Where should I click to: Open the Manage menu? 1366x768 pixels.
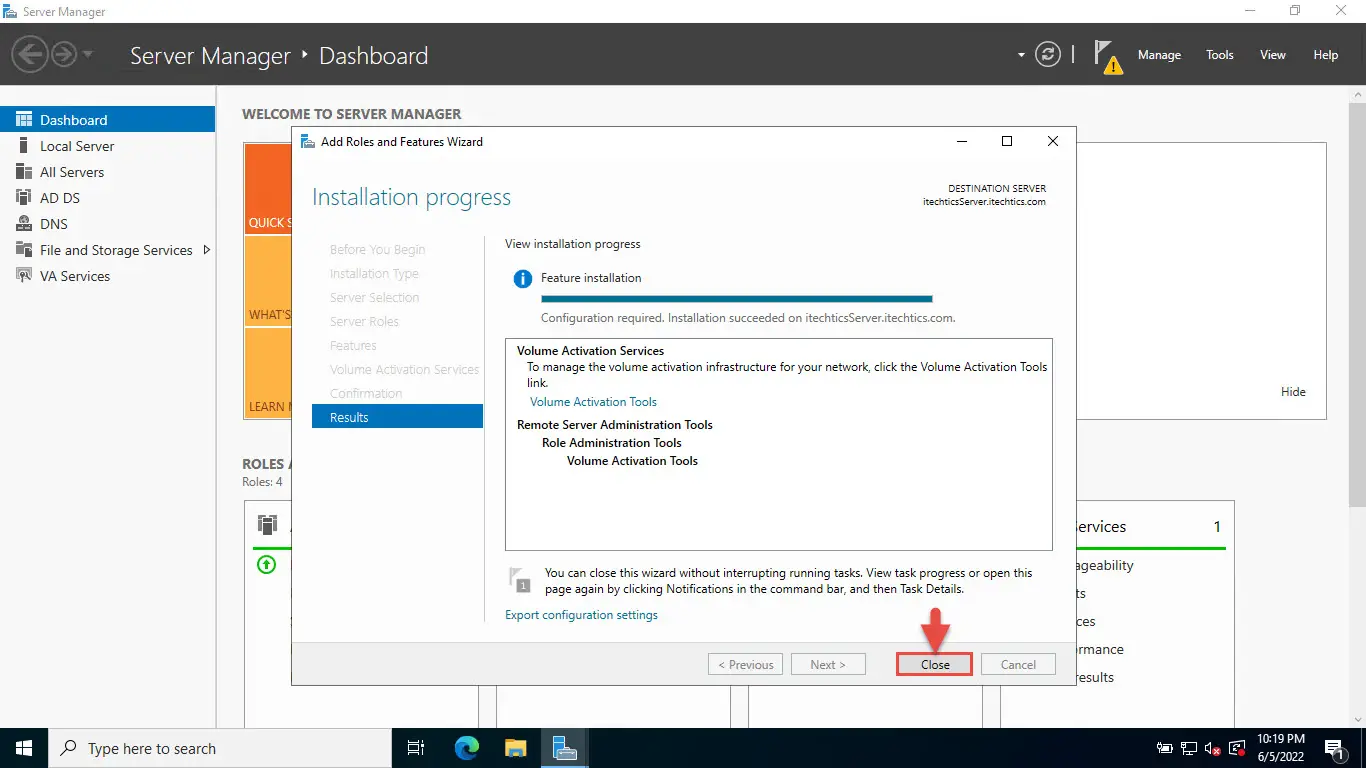1159,55
